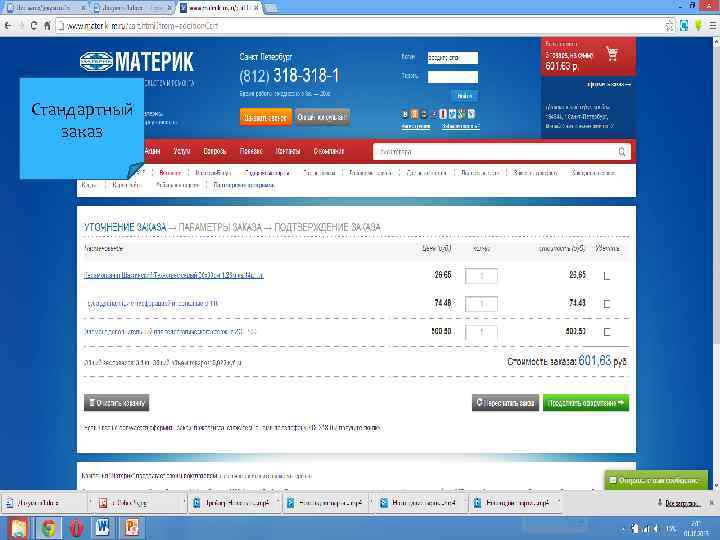This screenshot has width=720, height=540.
Task: Tick delete checkbox for 26,65 row
Action: [607, 276]
